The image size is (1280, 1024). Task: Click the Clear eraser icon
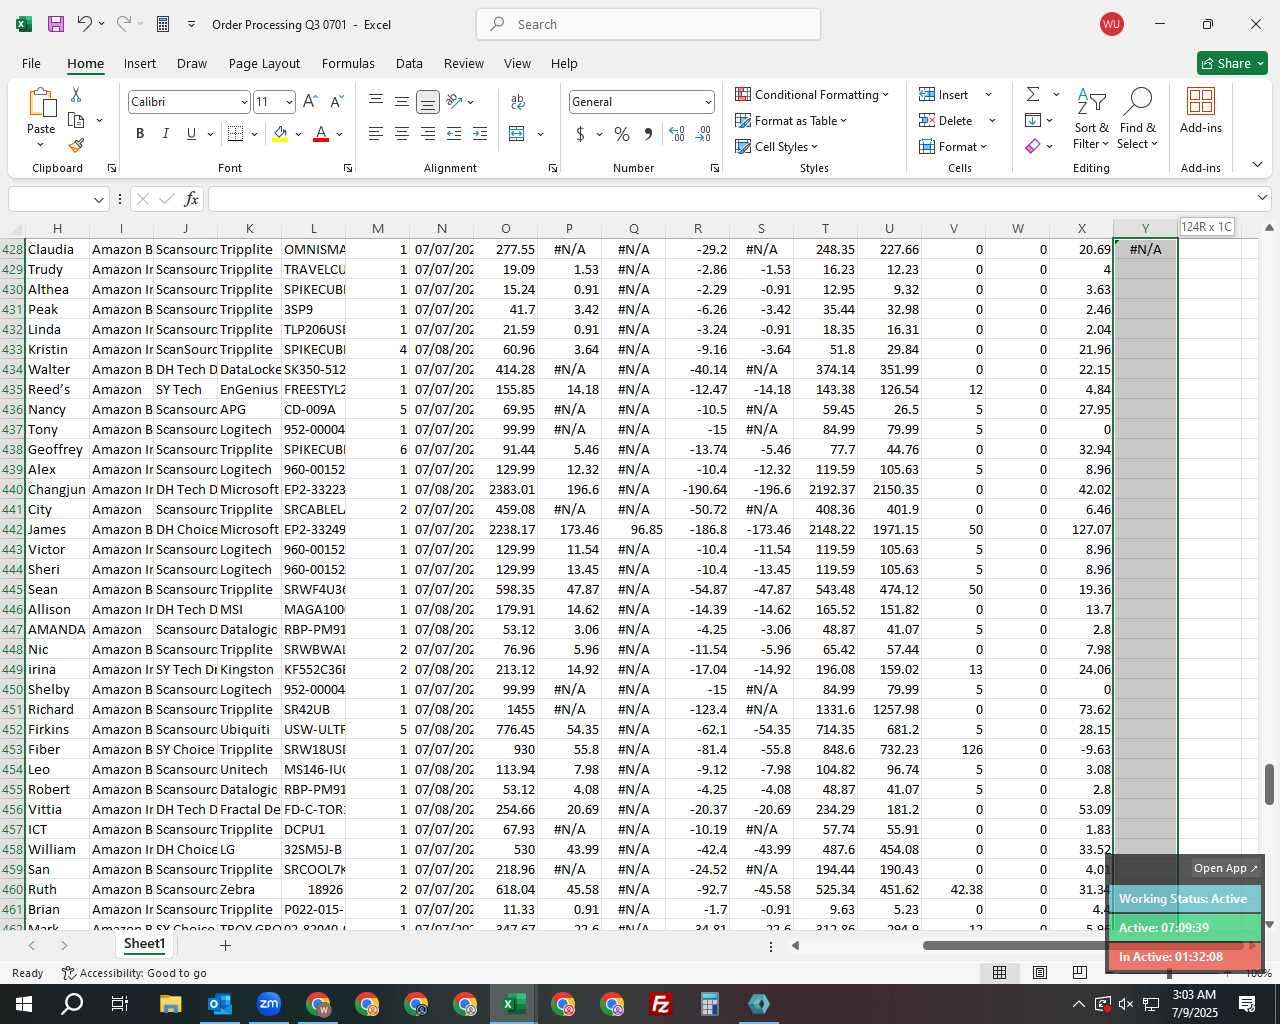coord(1033,146)
